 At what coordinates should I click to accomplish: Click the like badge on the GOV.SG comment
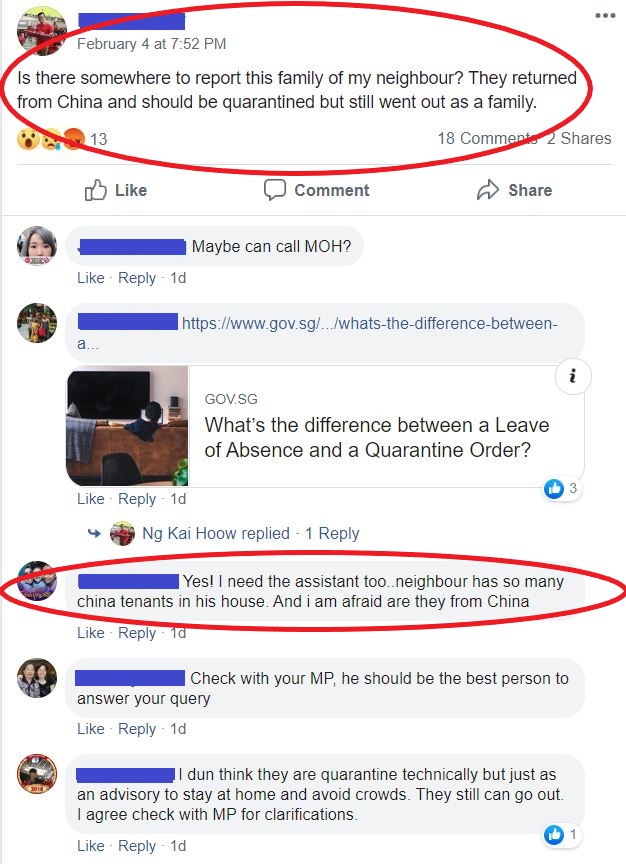pyautogui.click(x=561, y=488)
